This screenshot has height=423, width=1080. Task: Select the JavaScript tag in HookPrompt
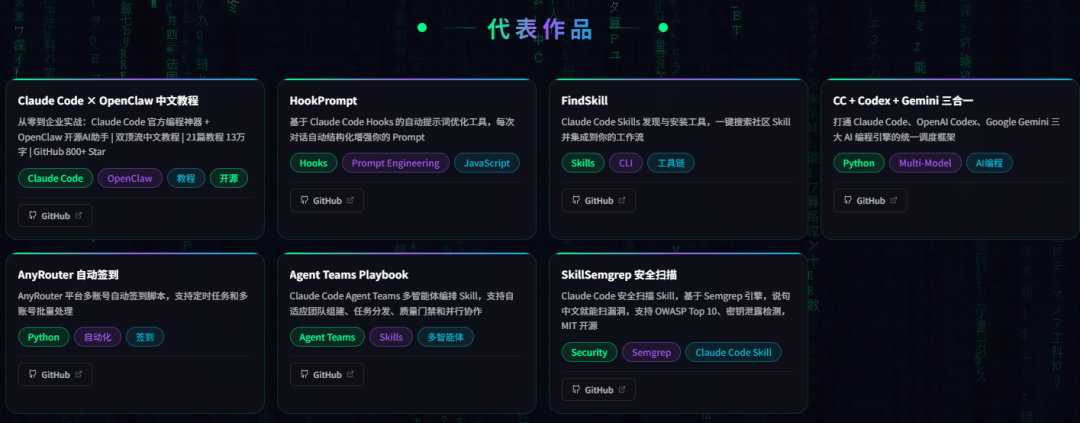point(487,163)
